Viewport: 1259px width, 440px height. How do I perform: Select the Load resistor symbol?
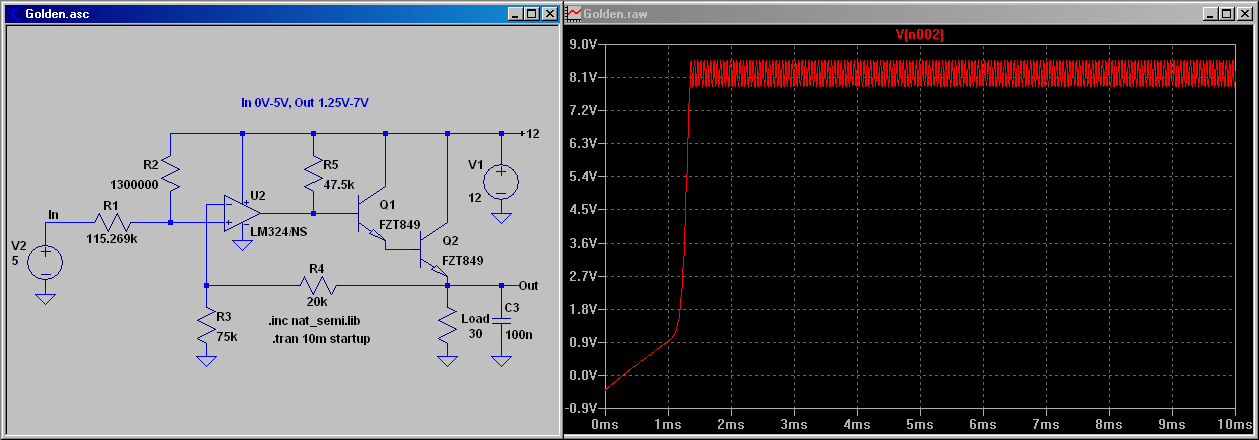click(x=448, y=327)
